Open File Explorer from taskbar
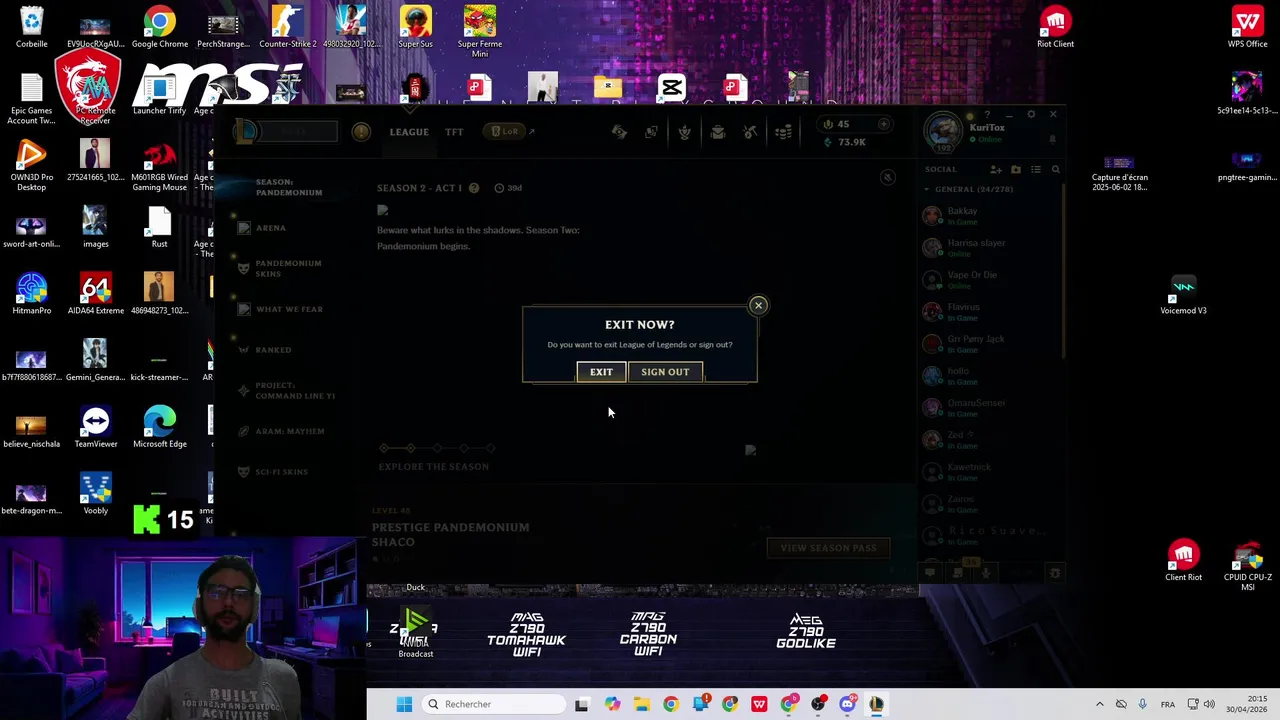The width and height of the screenshot is (1280, 720). [x=641, y=704]
